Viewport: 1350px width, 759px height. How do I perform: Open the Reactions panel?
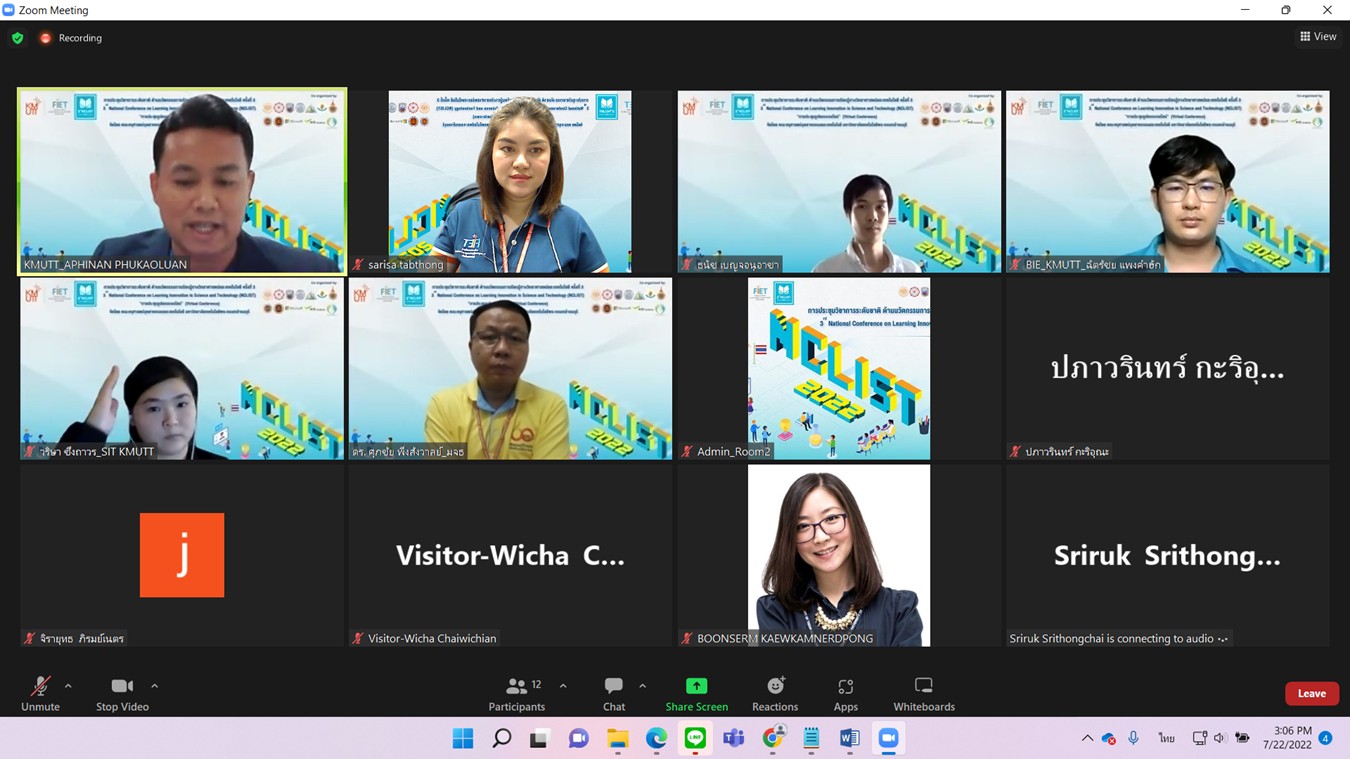pos(775,693)
